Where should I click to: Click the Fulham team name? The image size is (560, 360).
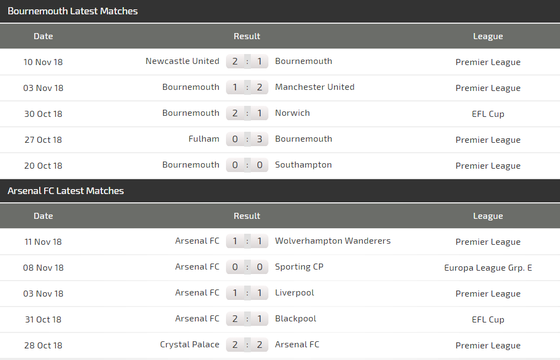(x=204, y=139)
